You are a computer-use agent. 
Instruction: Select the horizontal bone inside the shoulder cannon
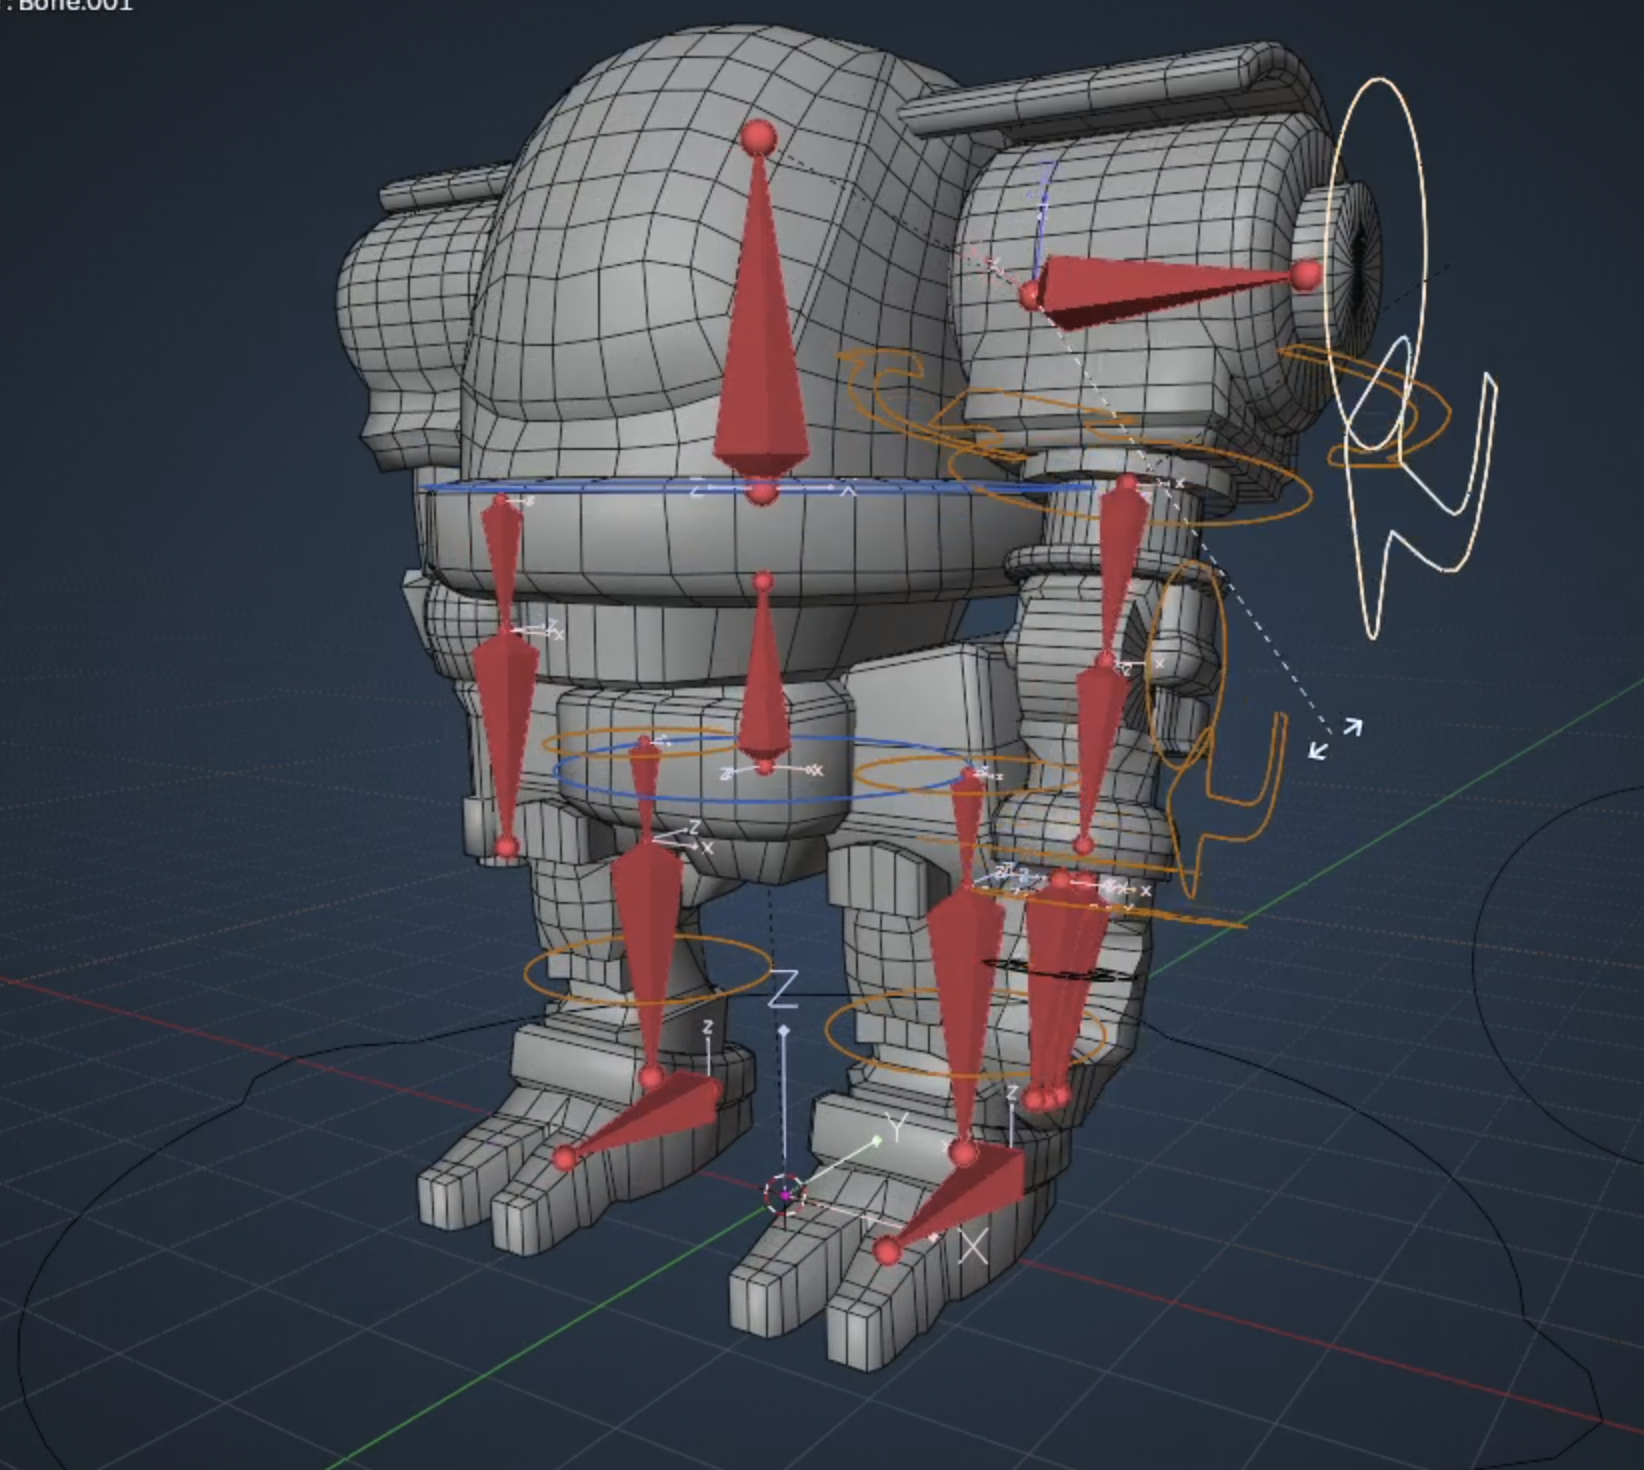tap(1170, 290)
